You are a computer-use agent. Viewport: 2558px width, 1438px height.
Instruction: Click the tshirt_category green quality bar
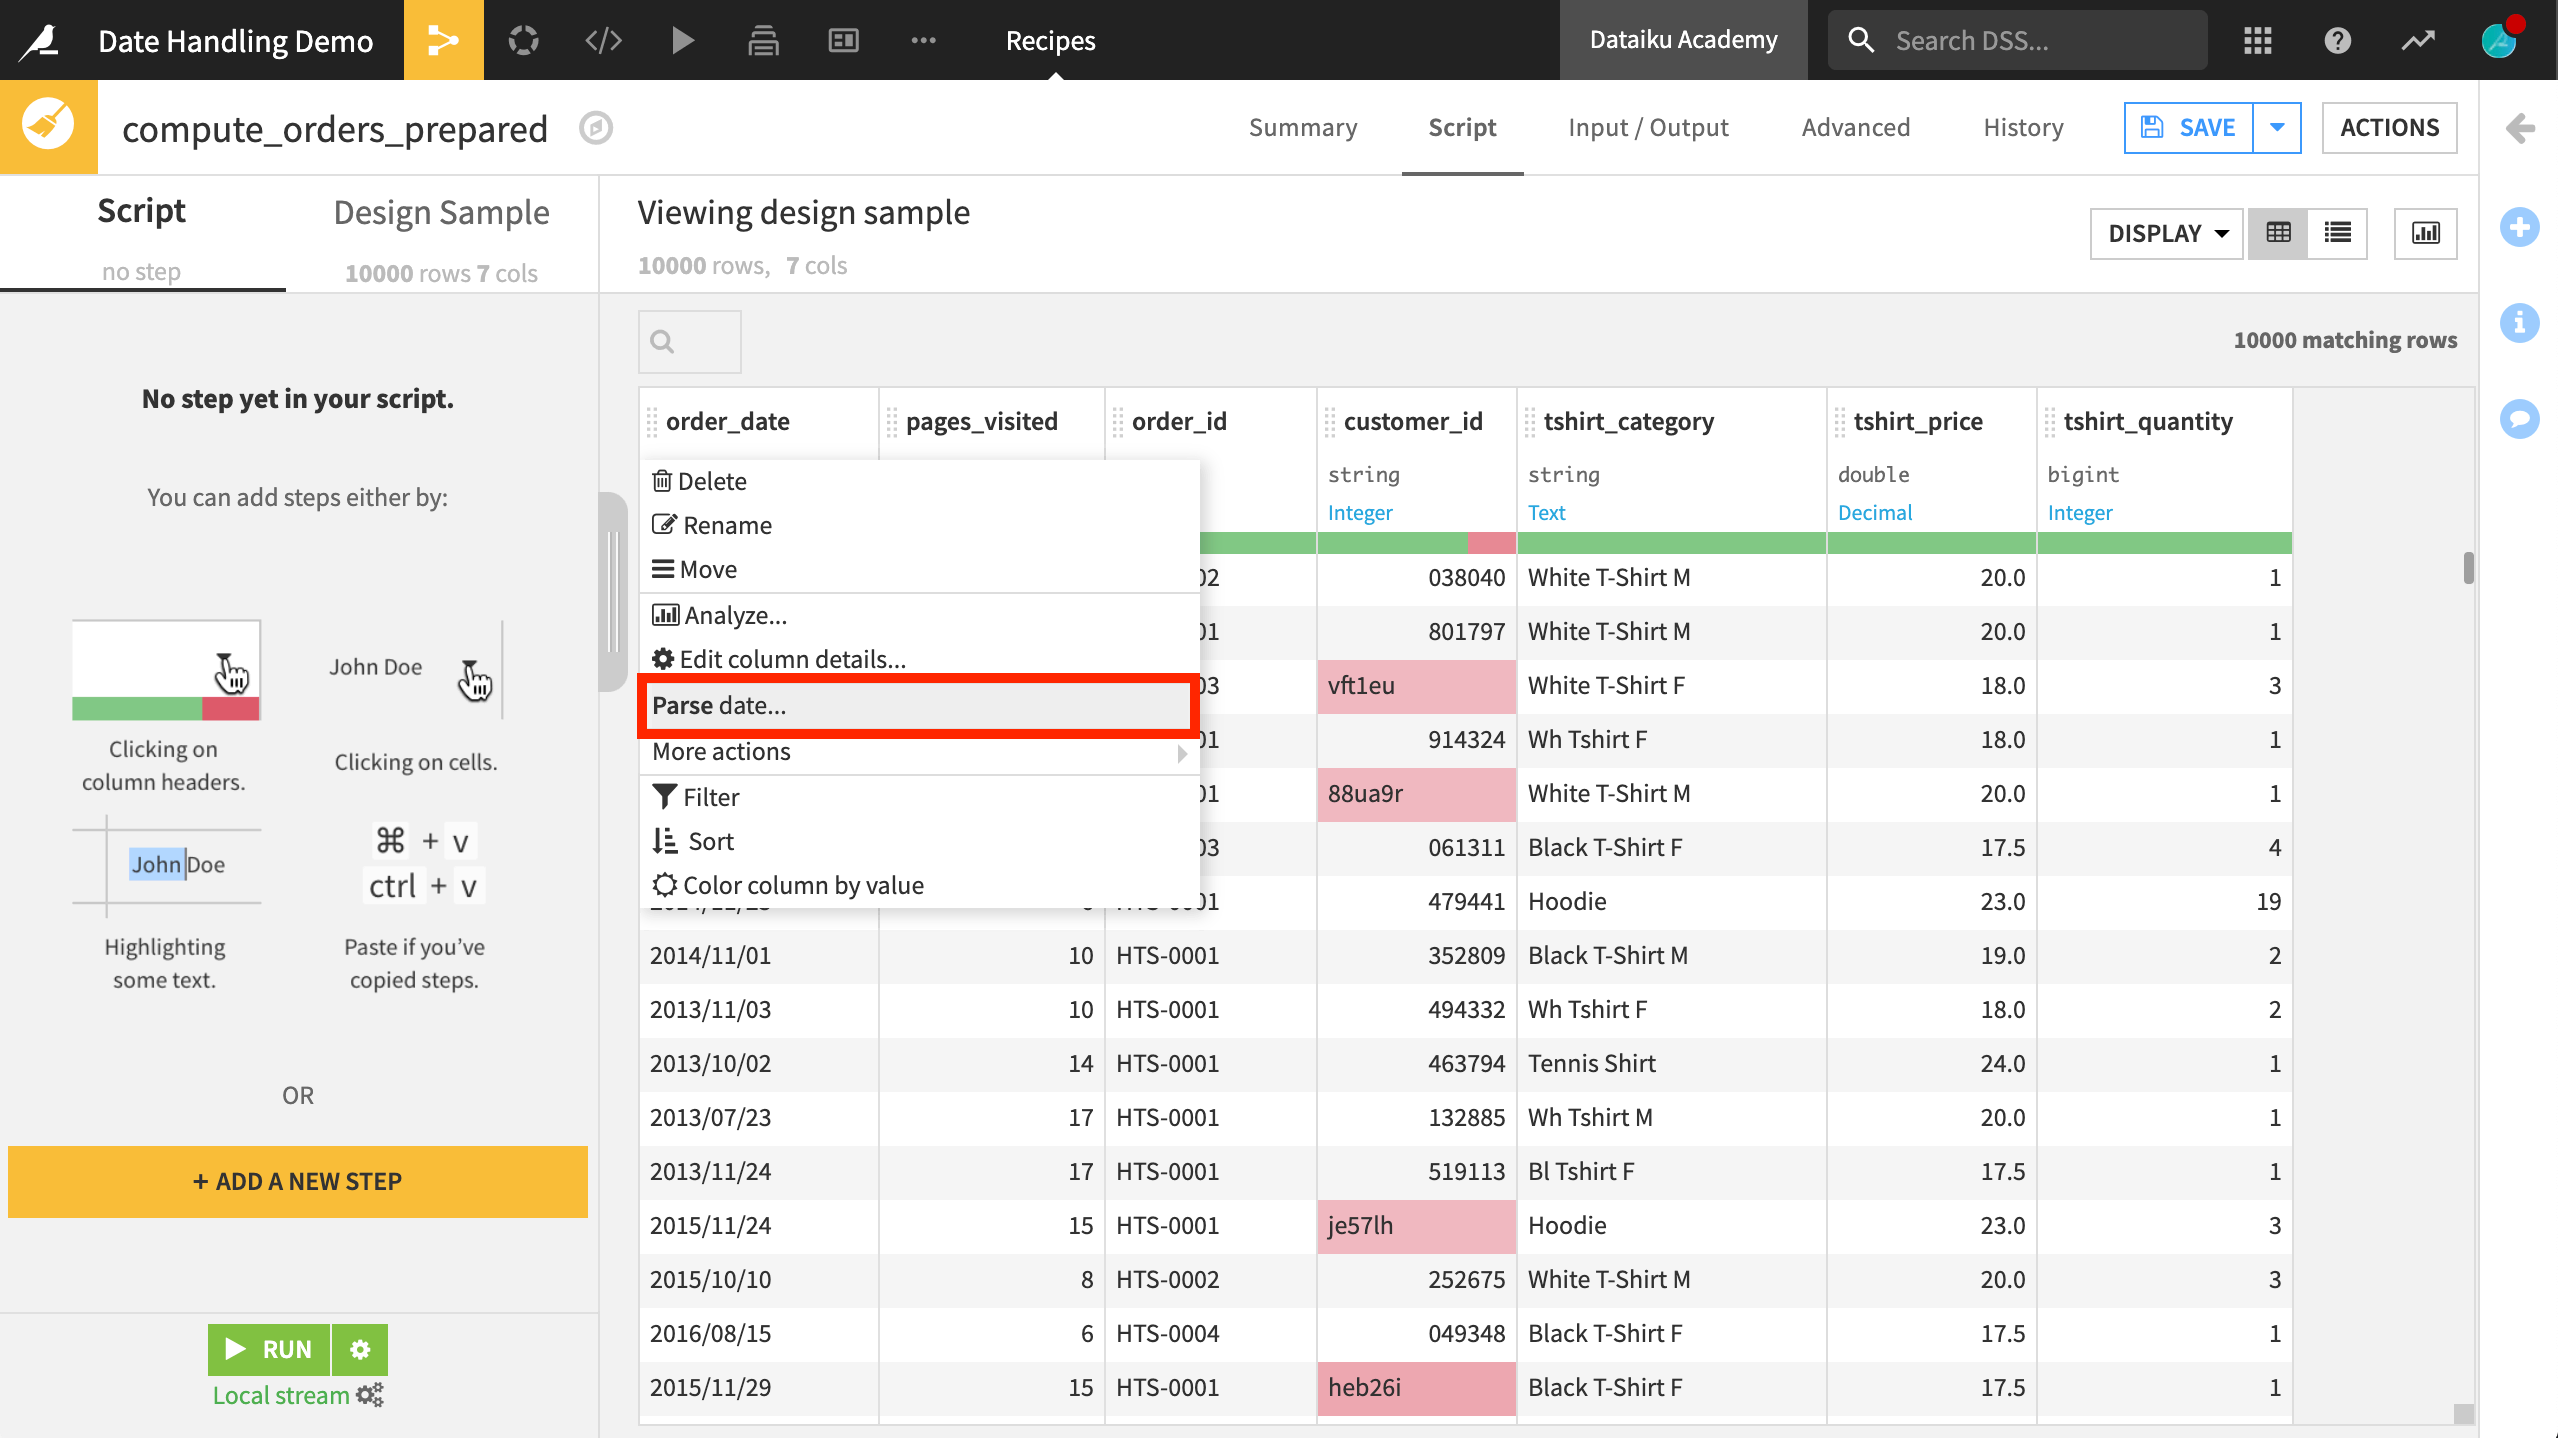(x=1671, y=543)
